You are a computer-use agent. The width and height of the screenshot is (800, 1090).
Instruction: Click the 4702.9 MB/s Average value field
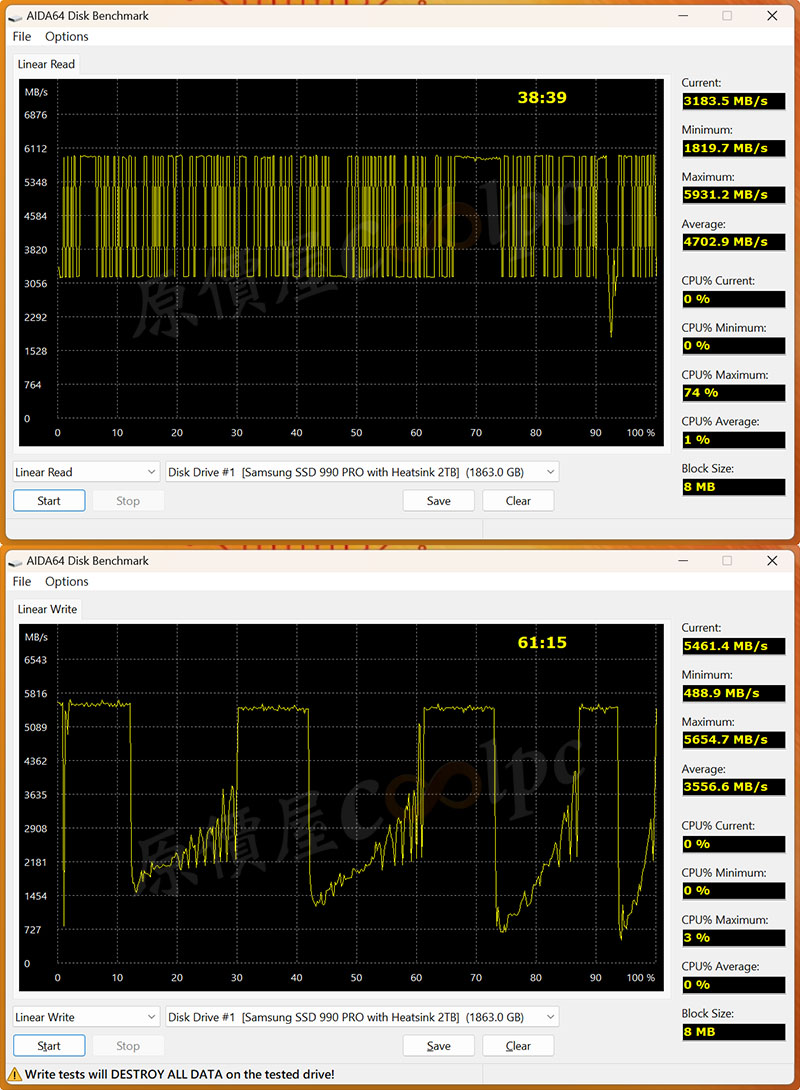[x=733, y=242]
